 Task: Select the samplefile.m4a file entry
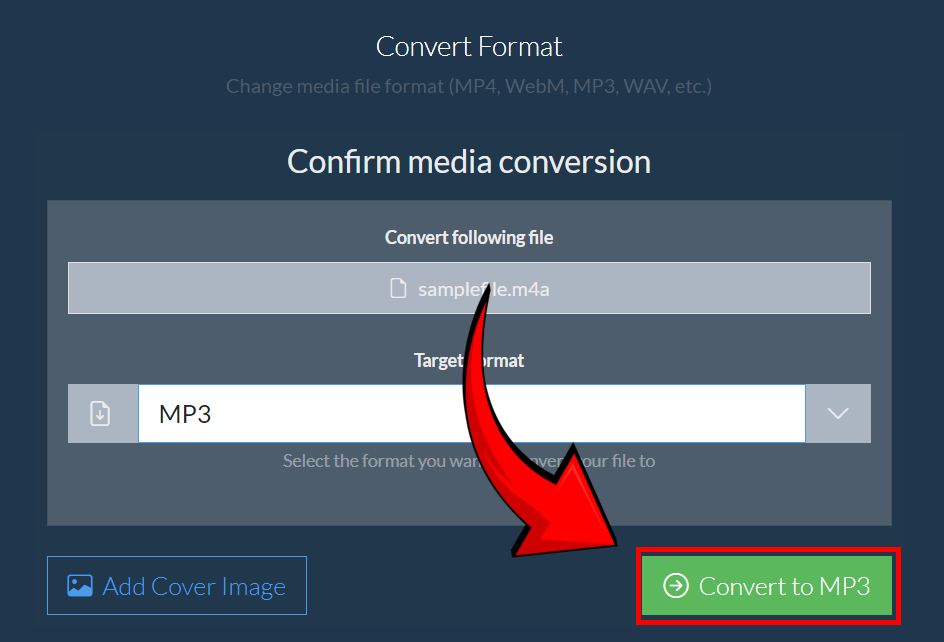[469, 288]
